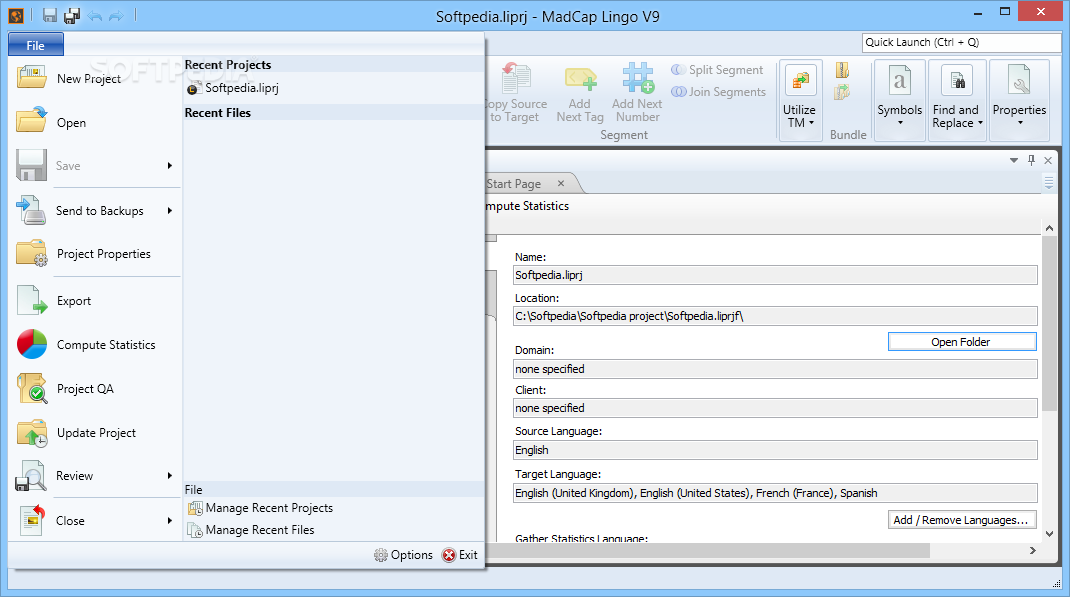Click the MadCap Lingo application icon
The width and height of the screenshot is (1070, 597).
click(x=16, y=15)
